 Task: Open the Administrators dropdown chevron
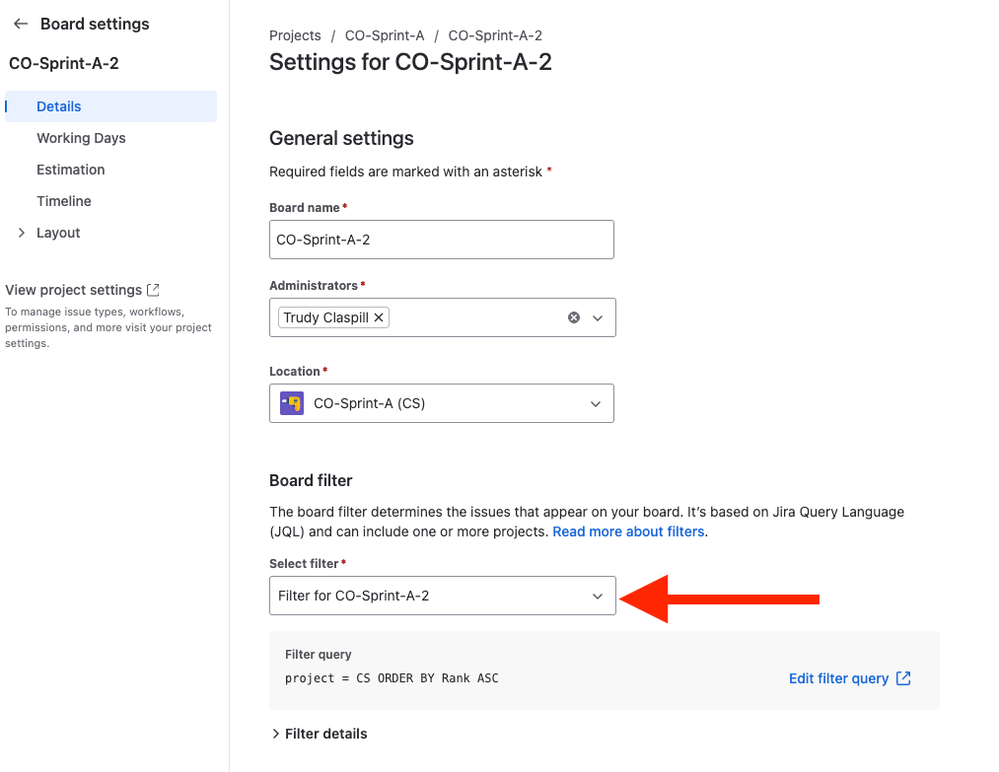pyautogui.click(x=598, y=318)
